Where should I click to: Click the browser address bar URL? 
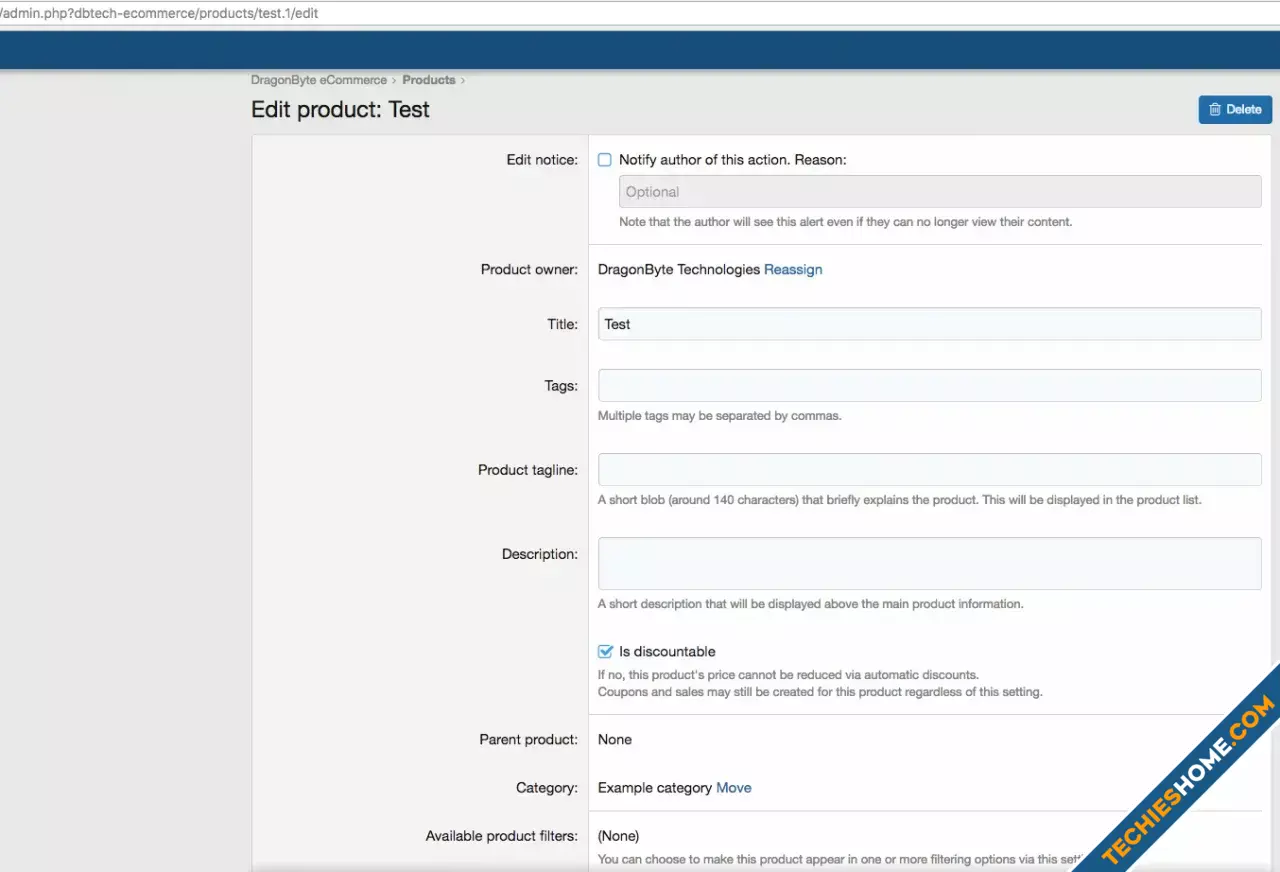coord(160,14)
